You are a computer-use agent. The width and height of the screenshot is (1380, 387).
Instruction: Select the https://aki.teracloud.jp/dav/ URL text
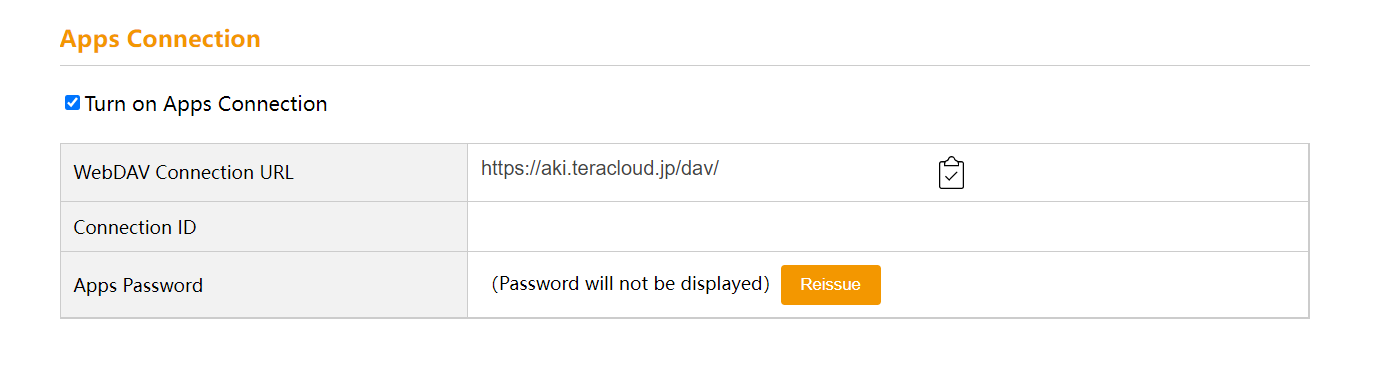click(600, 168)
